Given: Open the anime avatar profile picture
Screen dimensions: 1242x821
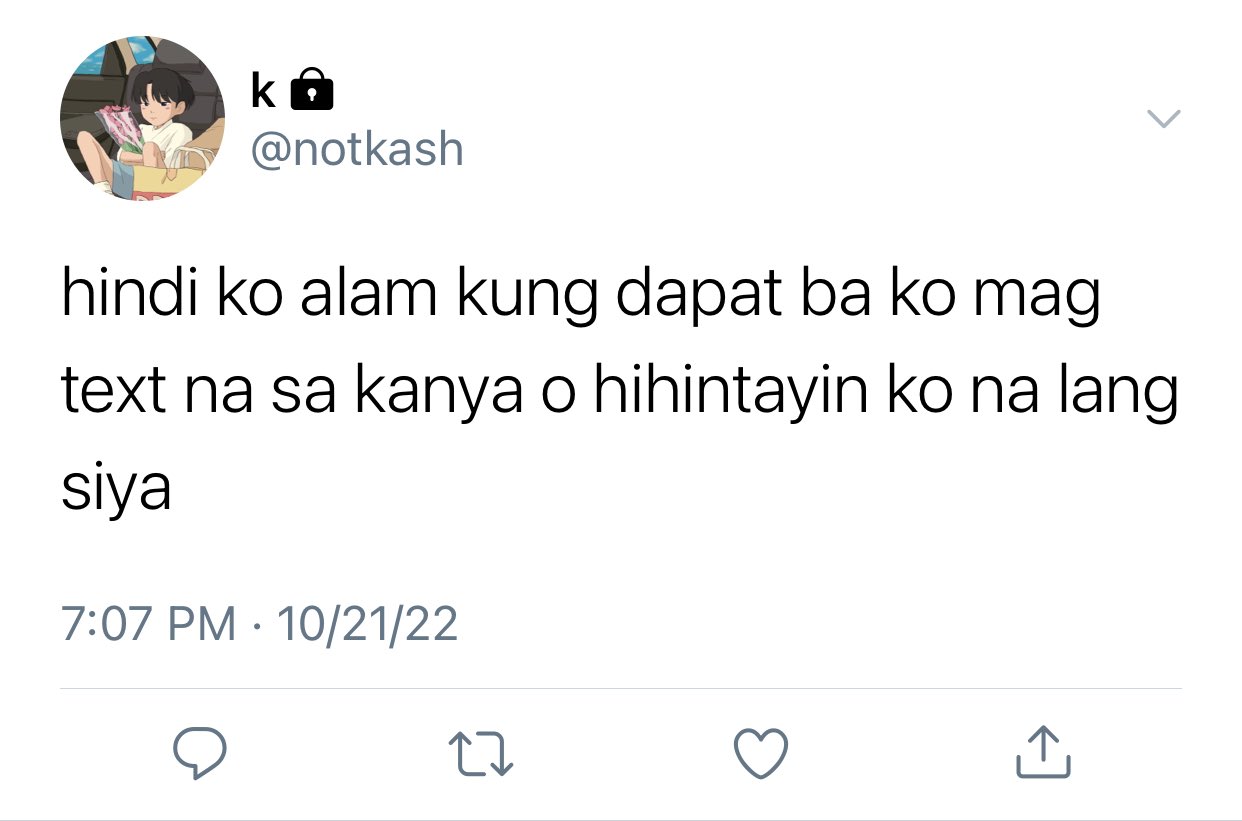Looking at the screenshot, I should point(142,119).
